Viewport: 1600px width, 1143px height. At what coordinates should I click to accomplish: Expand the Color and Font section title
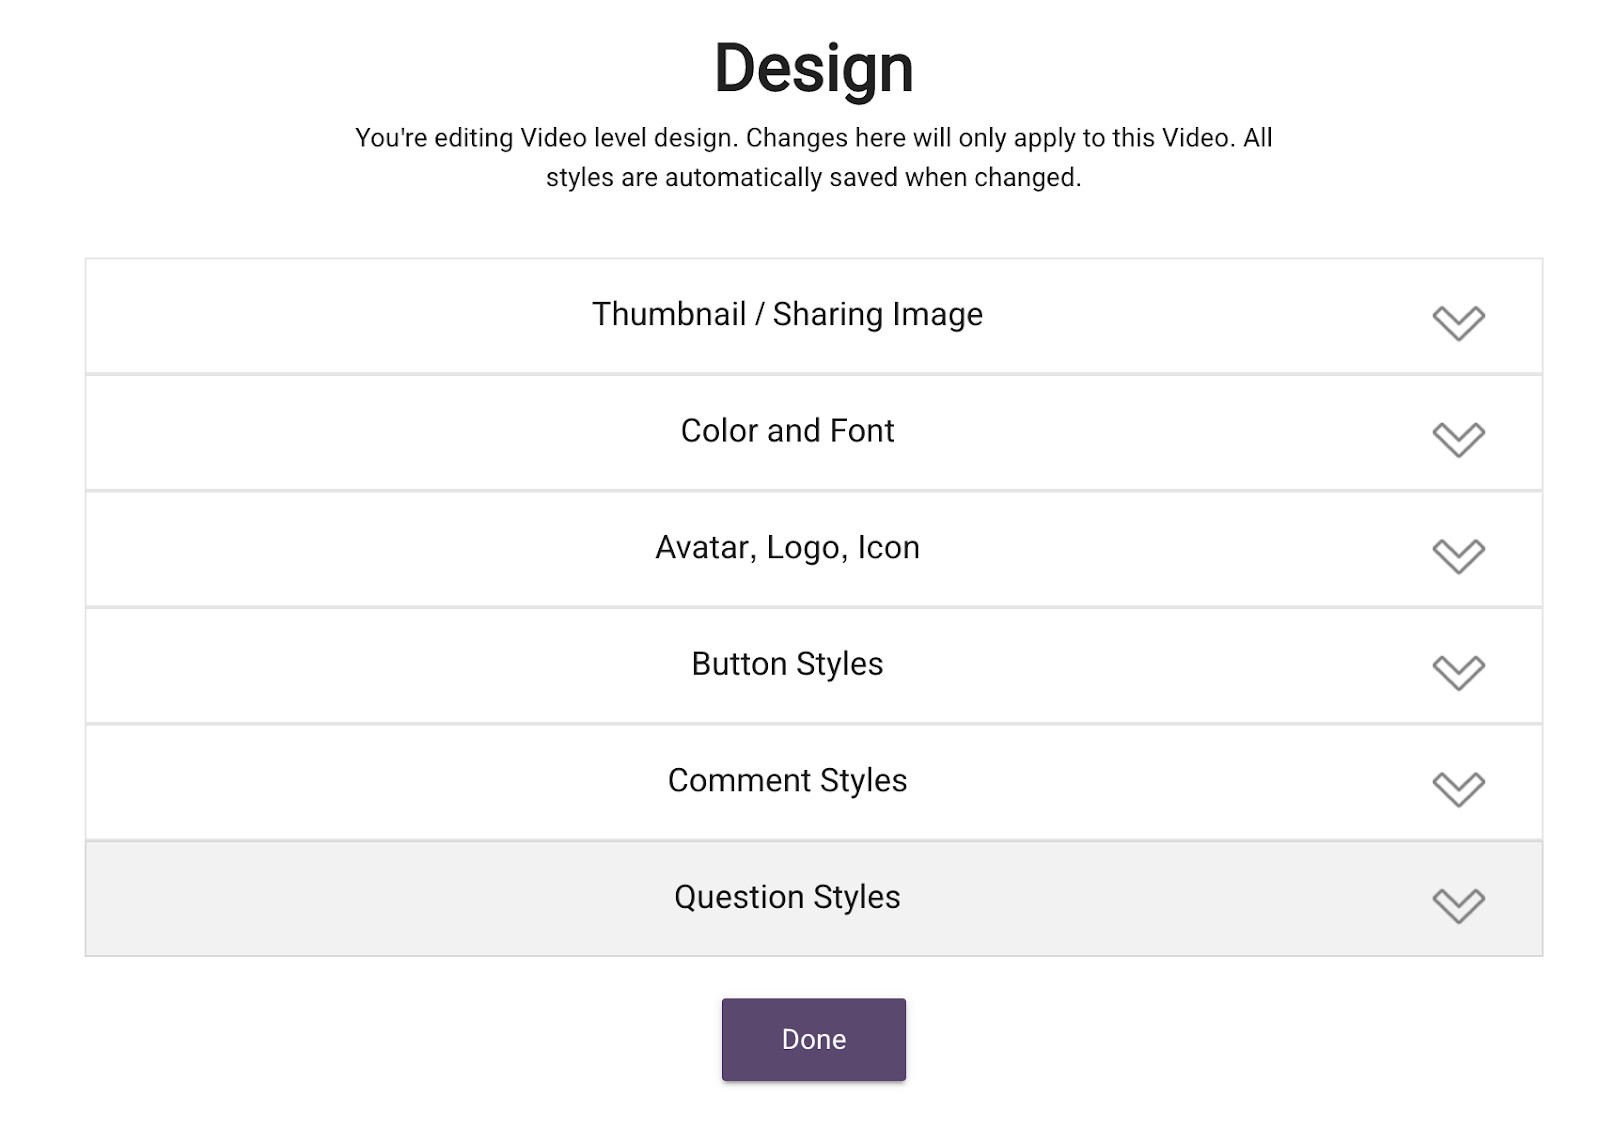[787, 431]
